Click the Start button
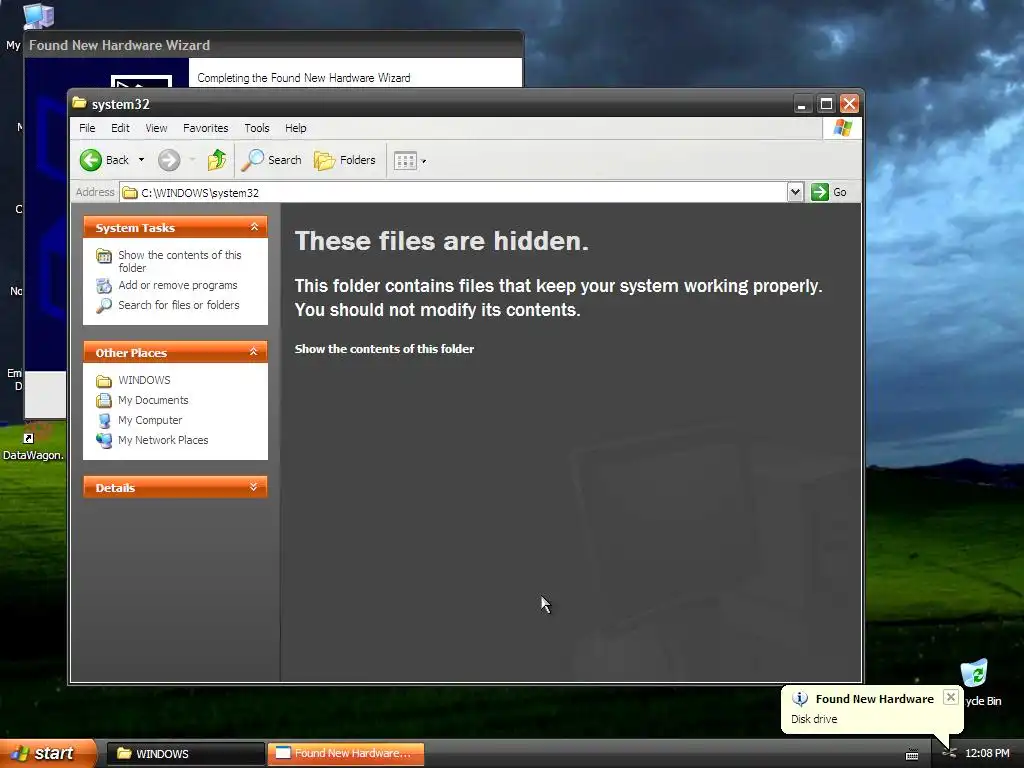 coord(48,754)
